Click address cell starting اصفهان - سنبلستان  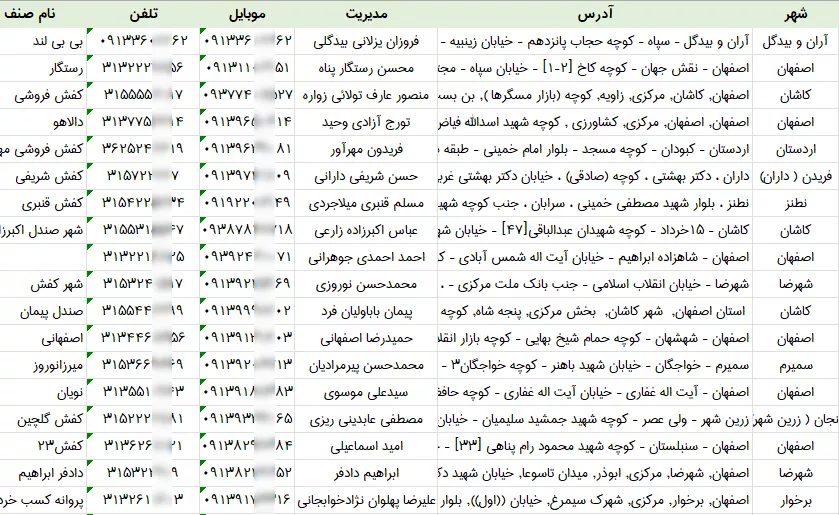click(x=595, y=446)
